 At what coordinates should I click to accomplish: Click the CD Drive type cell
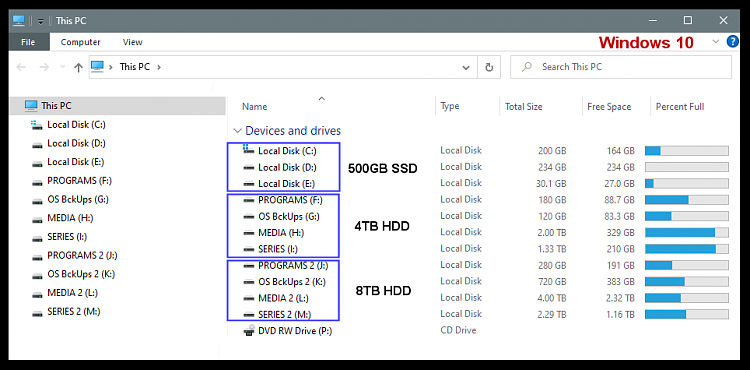(458, 330)
